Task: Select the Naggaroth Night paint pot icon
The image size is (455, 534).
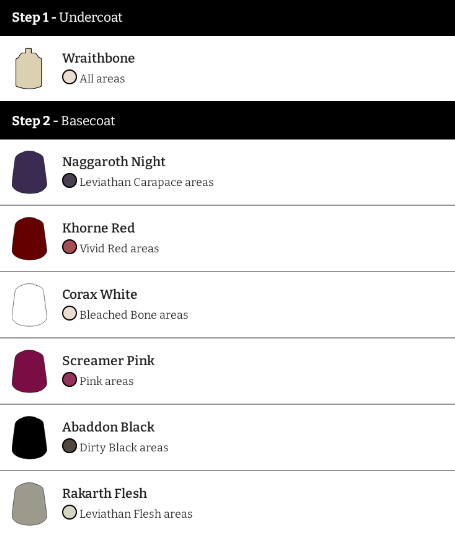Action: pyautogui.click(x=29, y=172)
